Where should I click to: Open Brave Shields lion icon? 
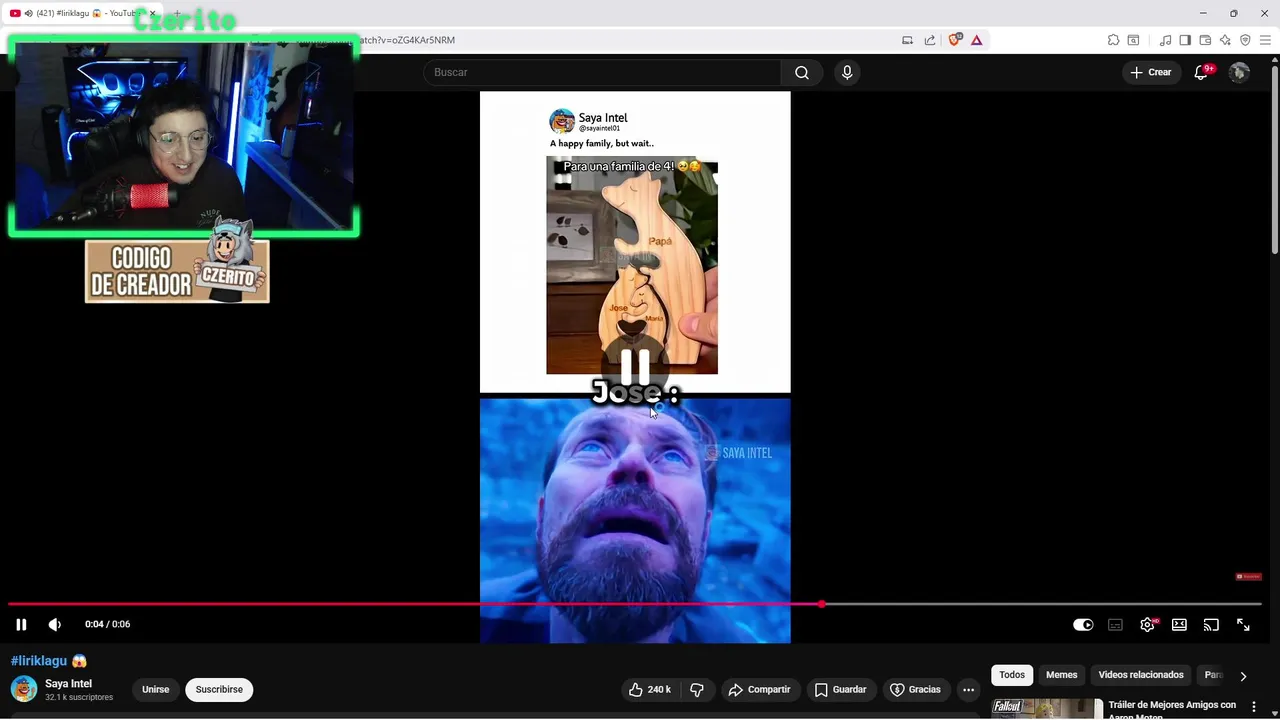click(954, 40)
